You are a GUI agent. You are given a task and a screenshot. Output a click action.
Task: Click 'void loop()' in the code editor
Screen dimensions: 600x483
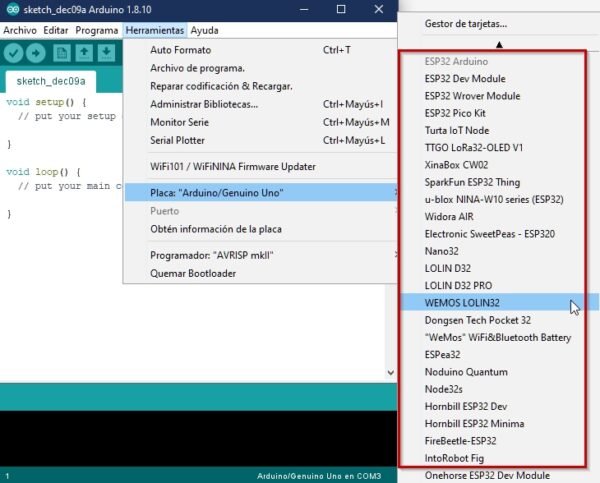(x=37, y=172)
